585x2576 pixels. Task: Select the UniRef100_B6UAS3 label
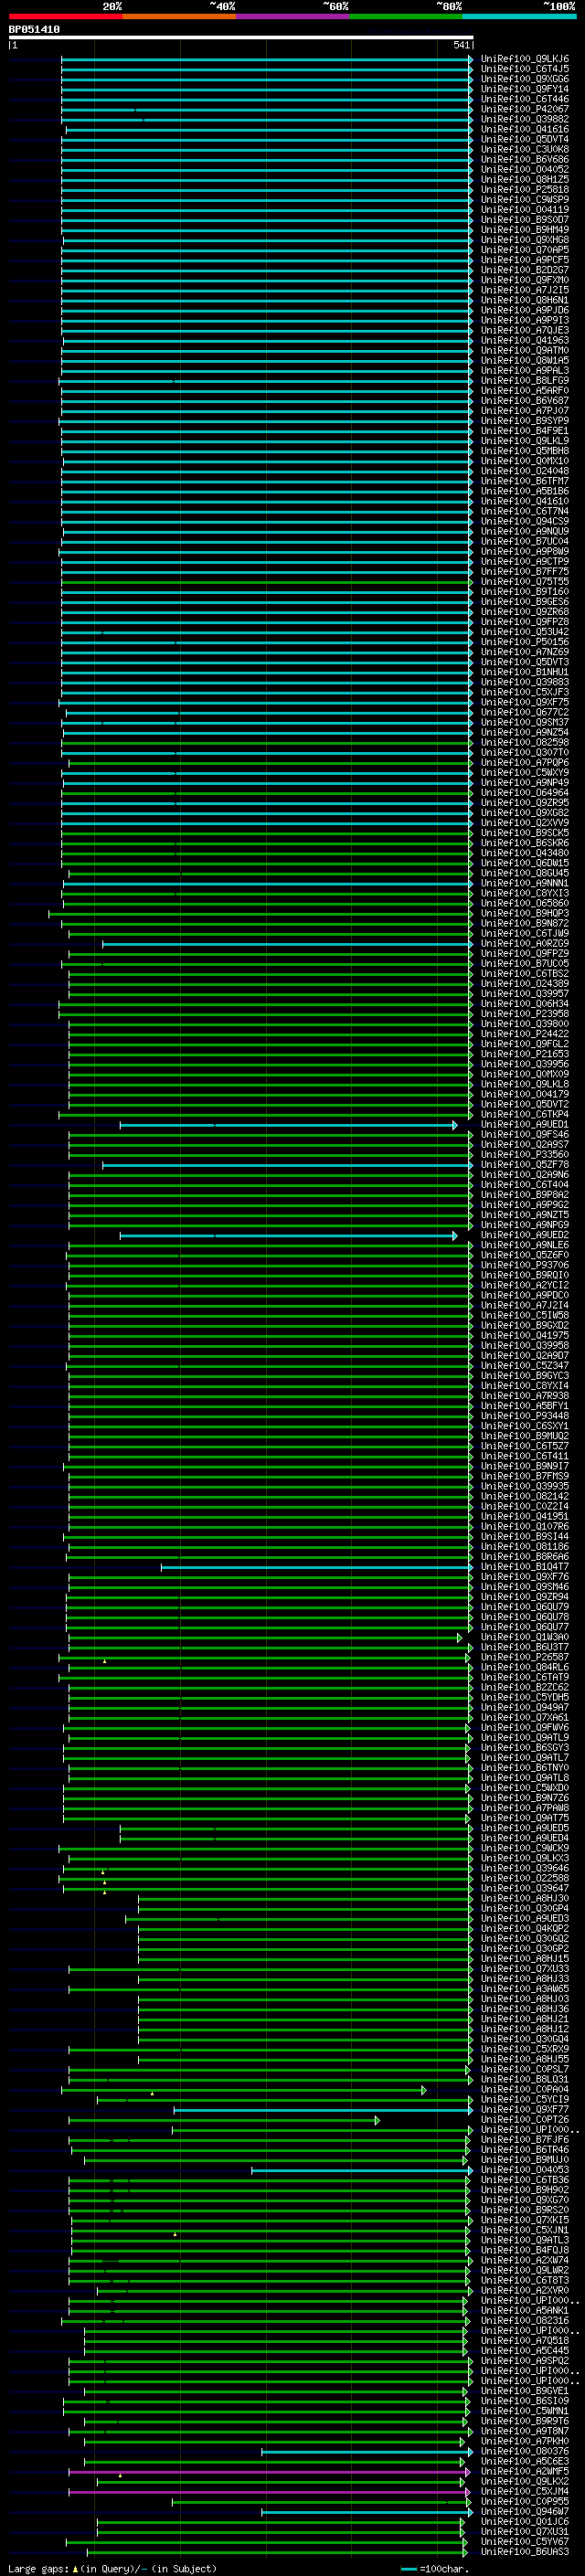tap(525, 2552)
